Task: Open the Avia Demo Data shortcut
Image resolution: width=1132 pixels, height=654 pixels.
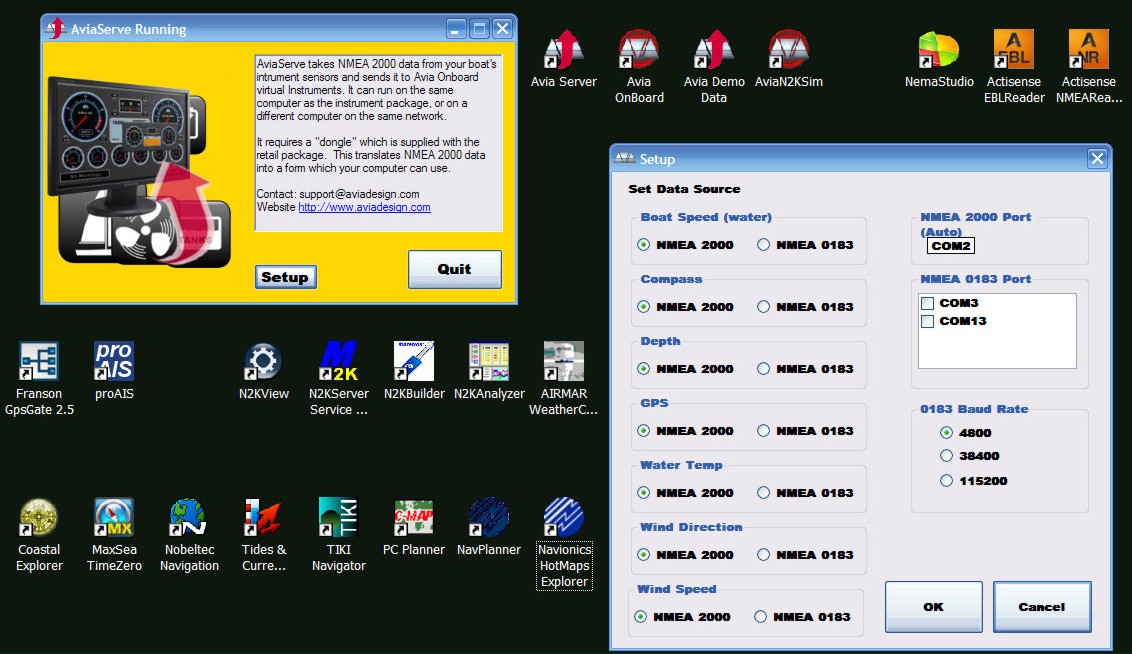Action: click(713, 66)
